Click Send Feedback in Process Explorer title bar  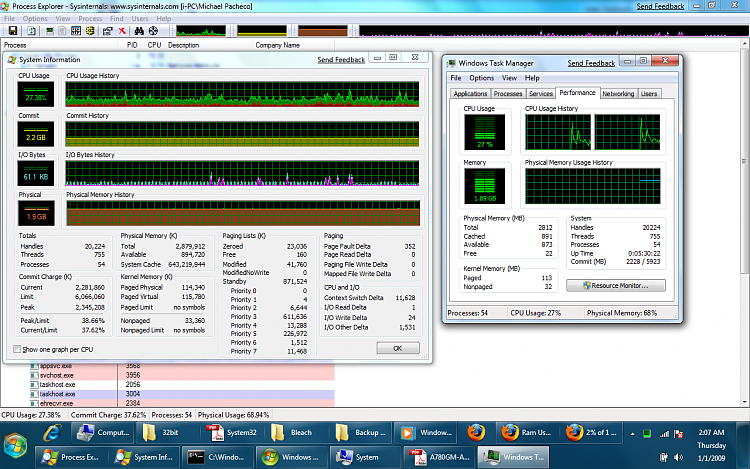point(660,6)
